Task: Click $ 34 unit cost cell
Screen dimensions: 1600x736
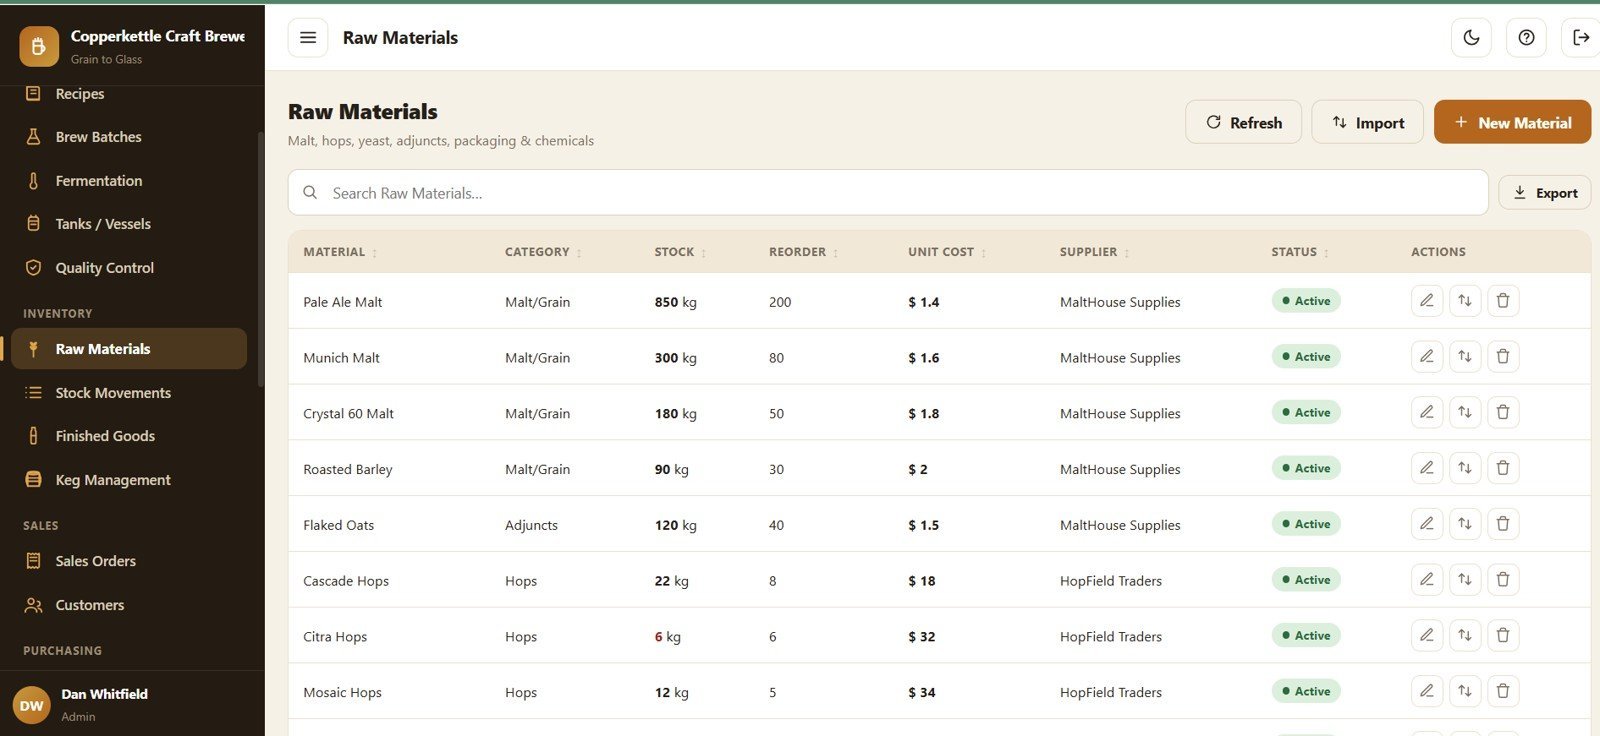Action: (x=922, y=692)
